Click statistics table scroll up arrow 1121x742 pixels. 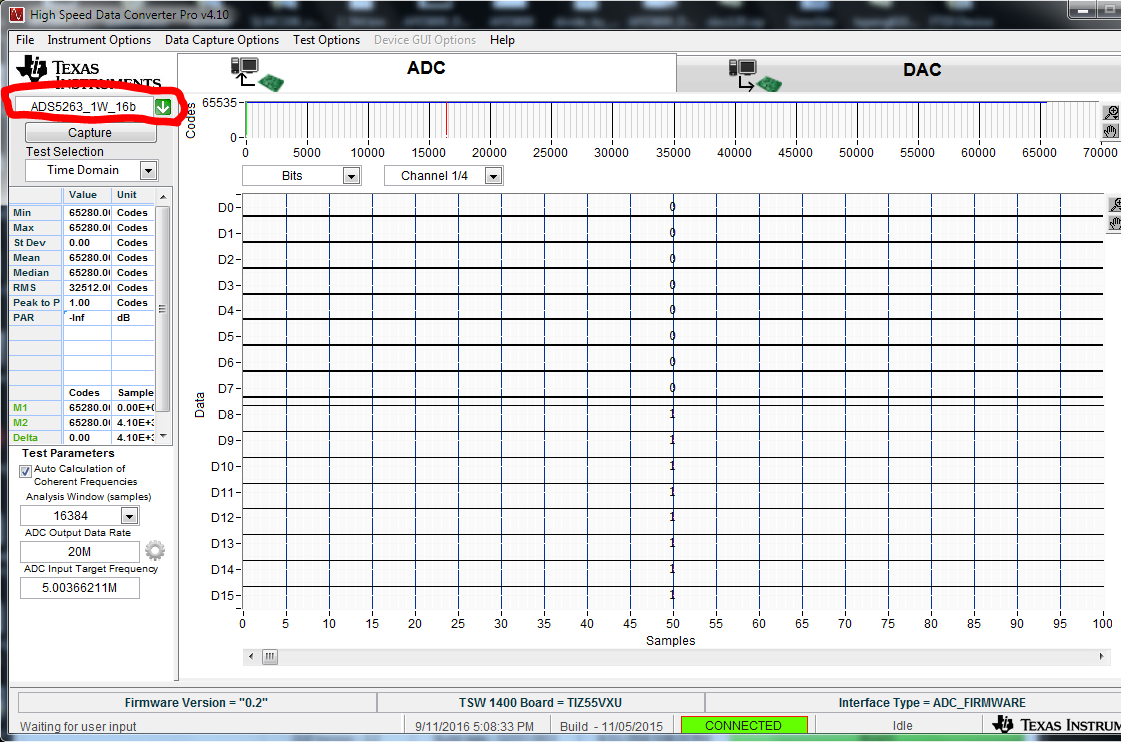point(163,196)
